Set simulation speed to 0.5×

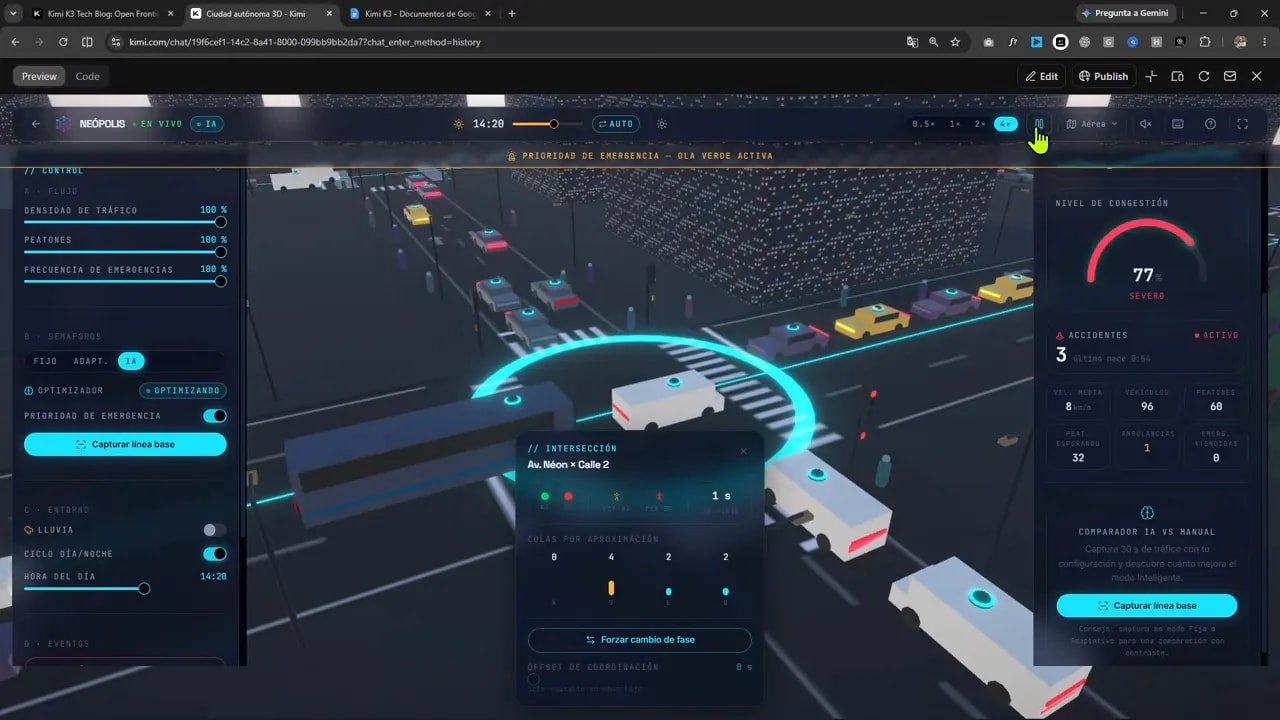tap(924, 124)
